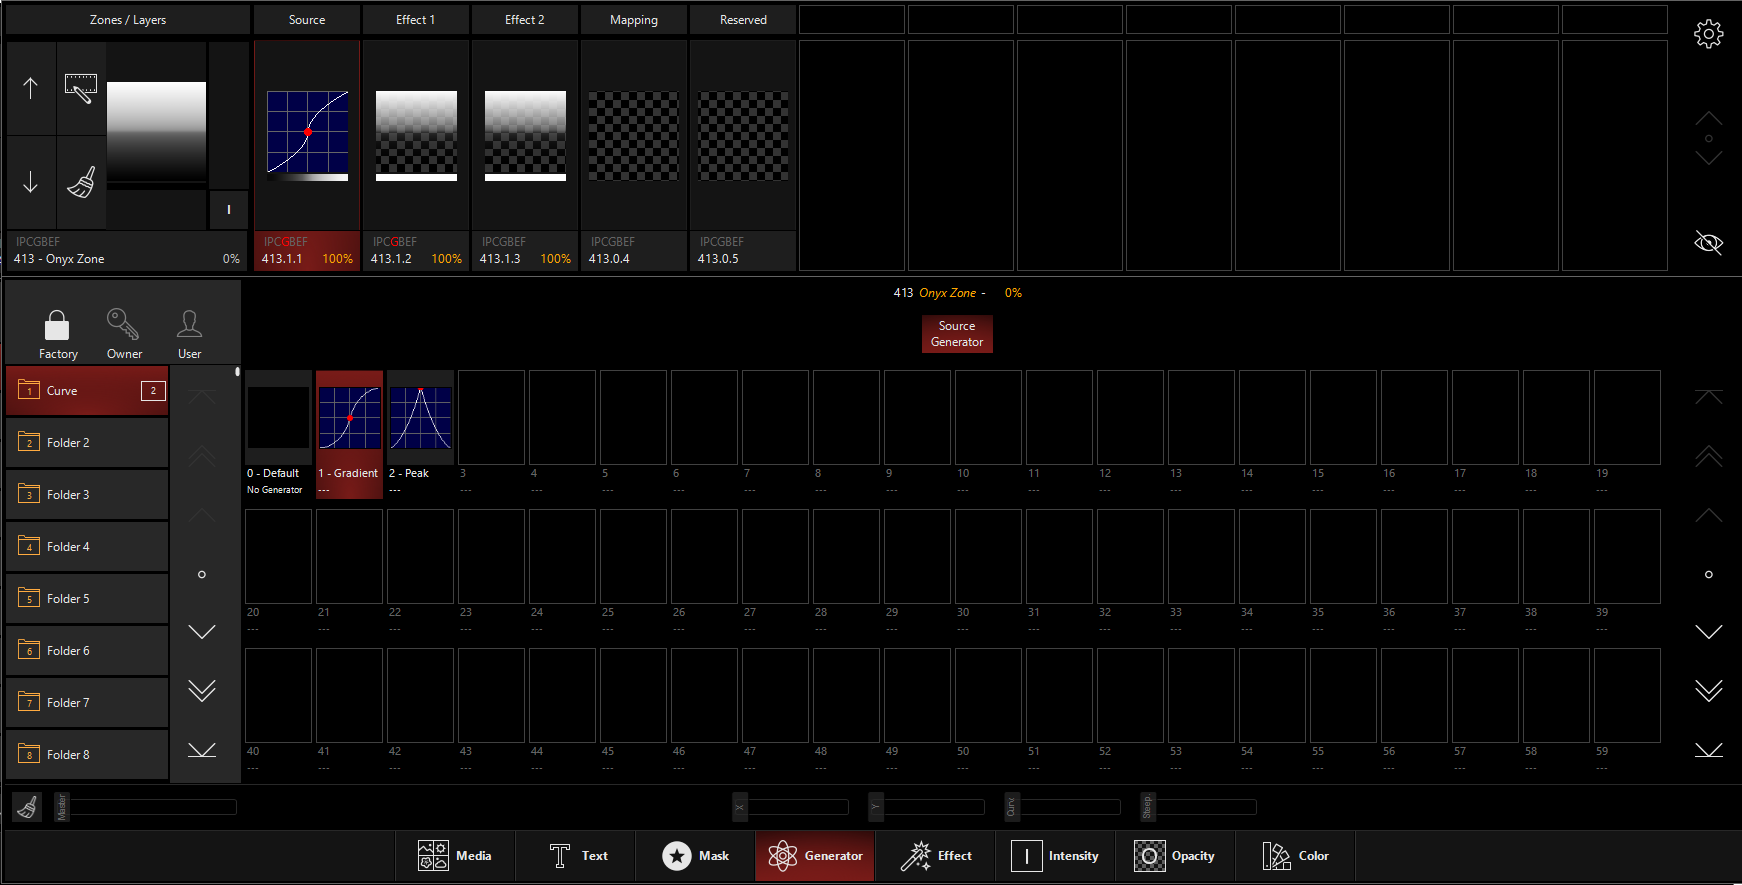
Task: Switch to the Media tab
Action: [x=455, y=856]
